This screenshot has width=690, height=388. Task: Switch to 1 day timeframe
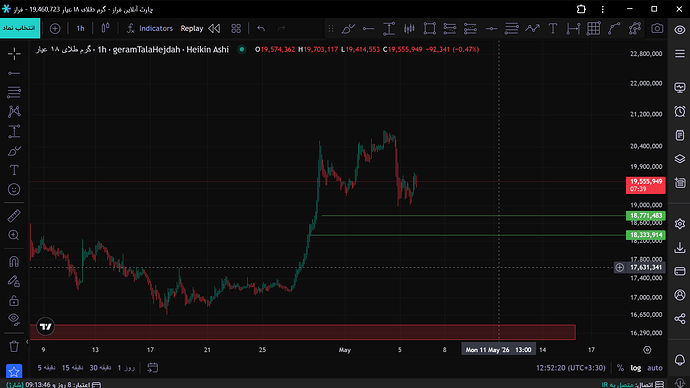pos(126,368)
